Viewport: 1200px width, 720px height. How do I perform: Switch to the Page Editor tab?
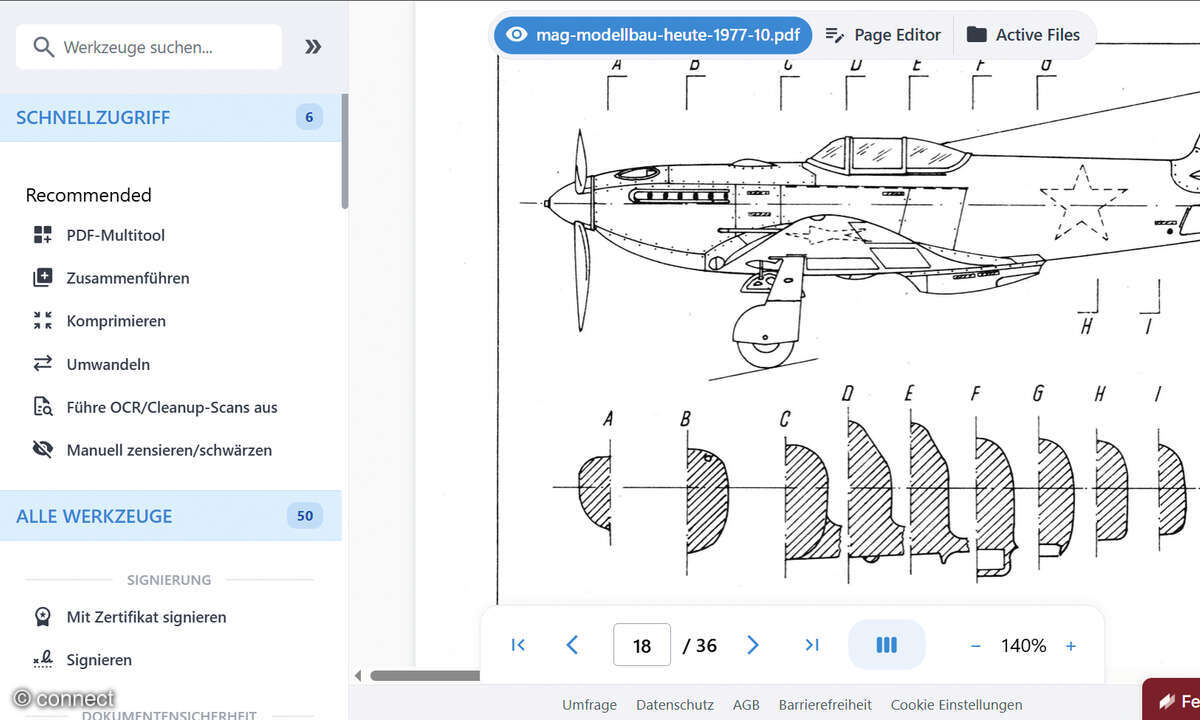[x=883, y=35]
